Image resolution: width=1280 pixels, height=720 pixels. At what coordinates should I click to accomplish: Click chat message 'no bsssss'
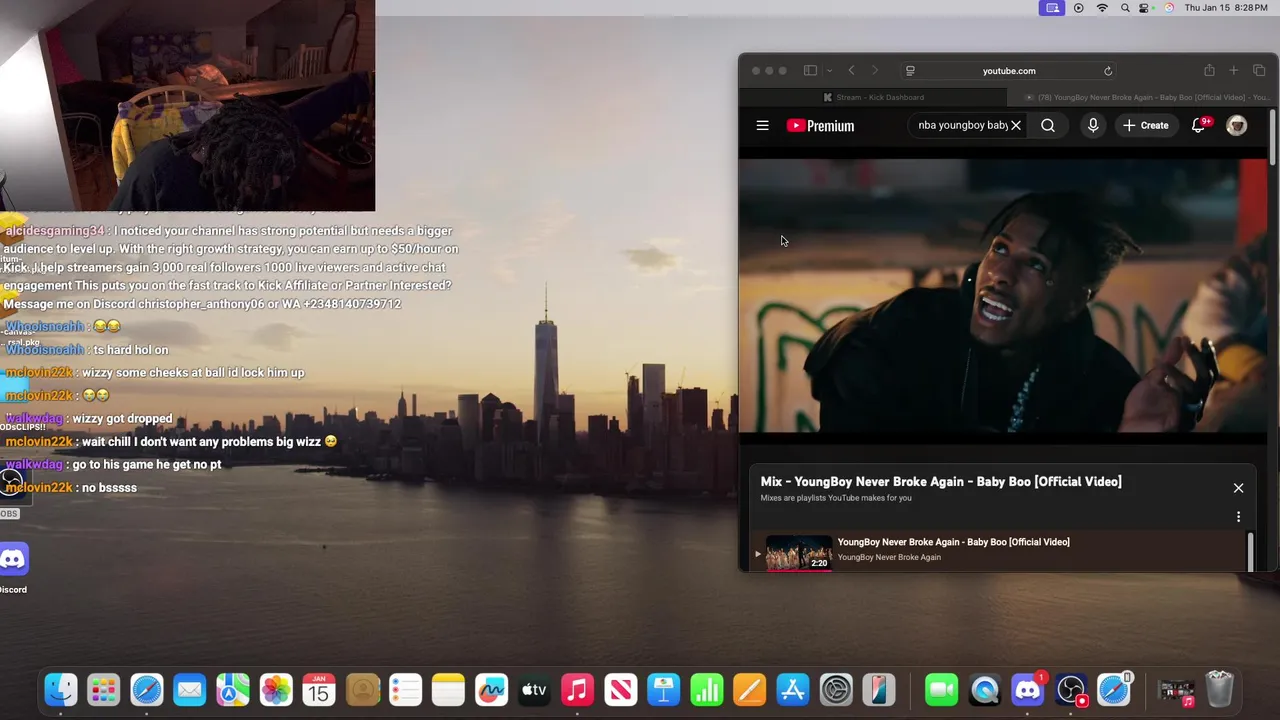[x=109, y=488]
